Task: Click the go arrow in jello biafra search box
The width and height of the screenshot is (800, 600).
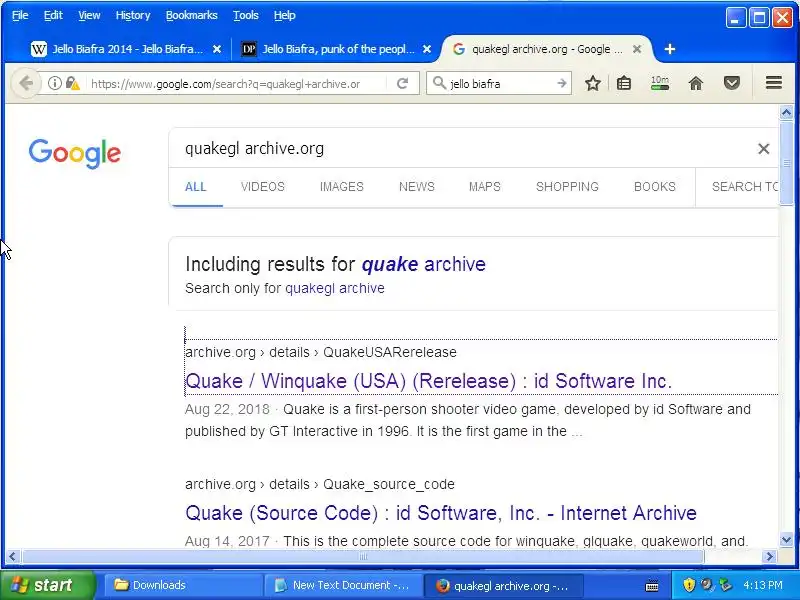Action: (561, 83)
